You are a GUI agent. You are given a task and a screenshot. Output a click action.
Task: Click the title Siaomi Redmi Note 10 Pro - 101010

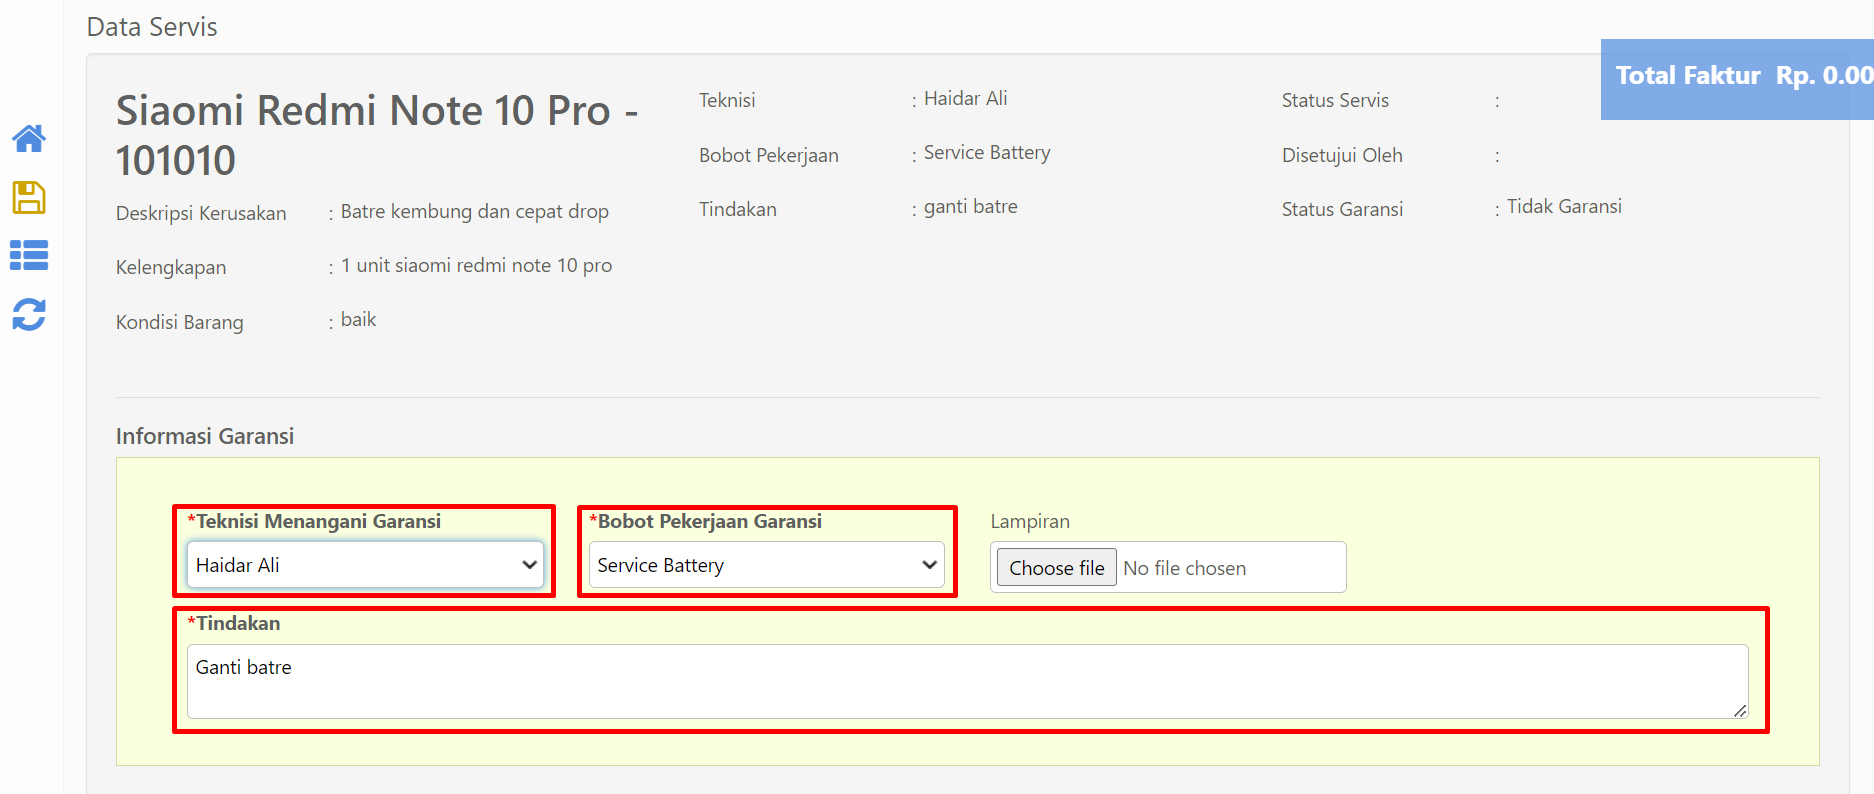tap(377, 135)
